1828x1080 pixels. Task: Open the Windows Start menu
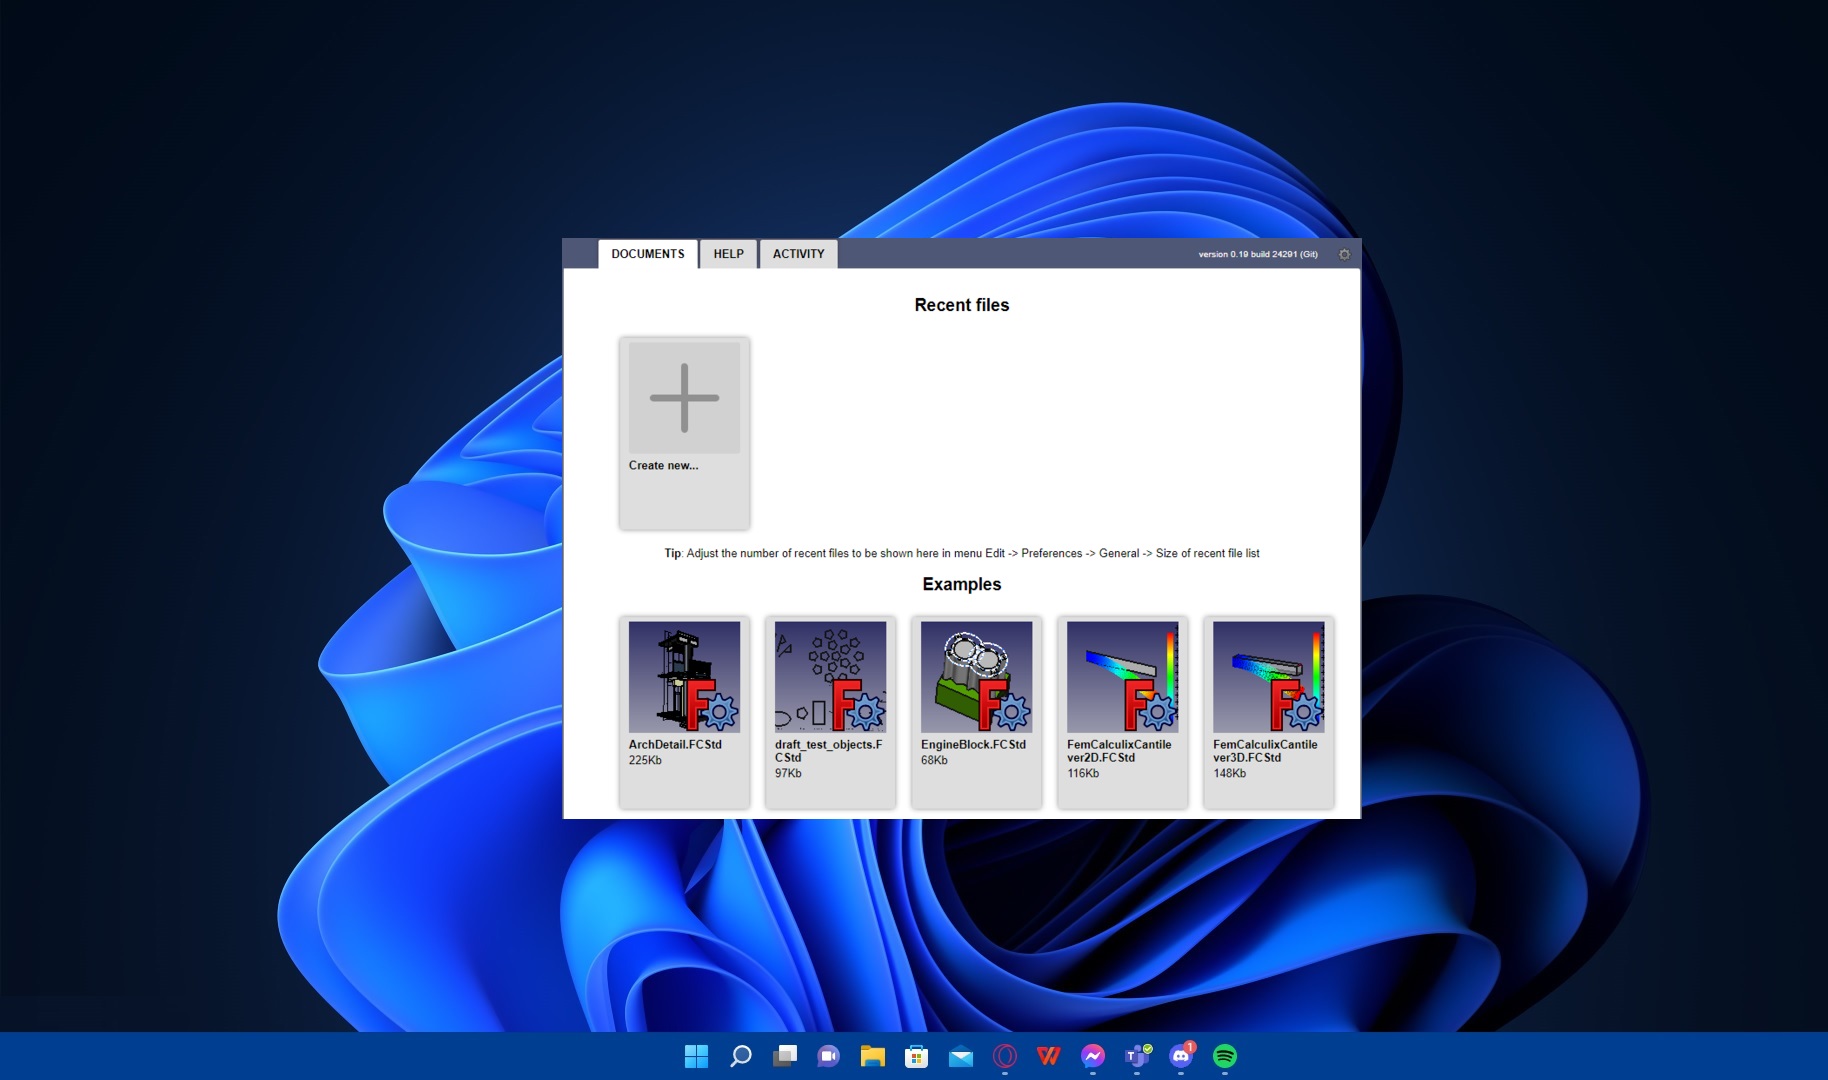pos(696,1056)
